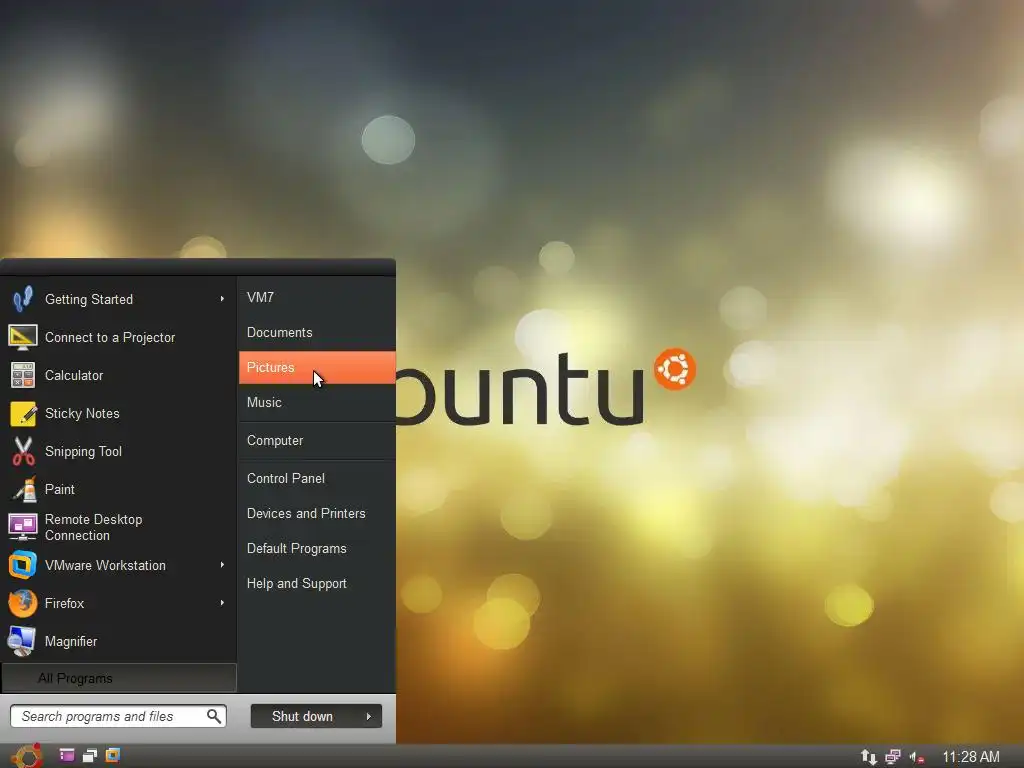
Task: Click the up-down arrows tray icon
Action: [869, 757]
